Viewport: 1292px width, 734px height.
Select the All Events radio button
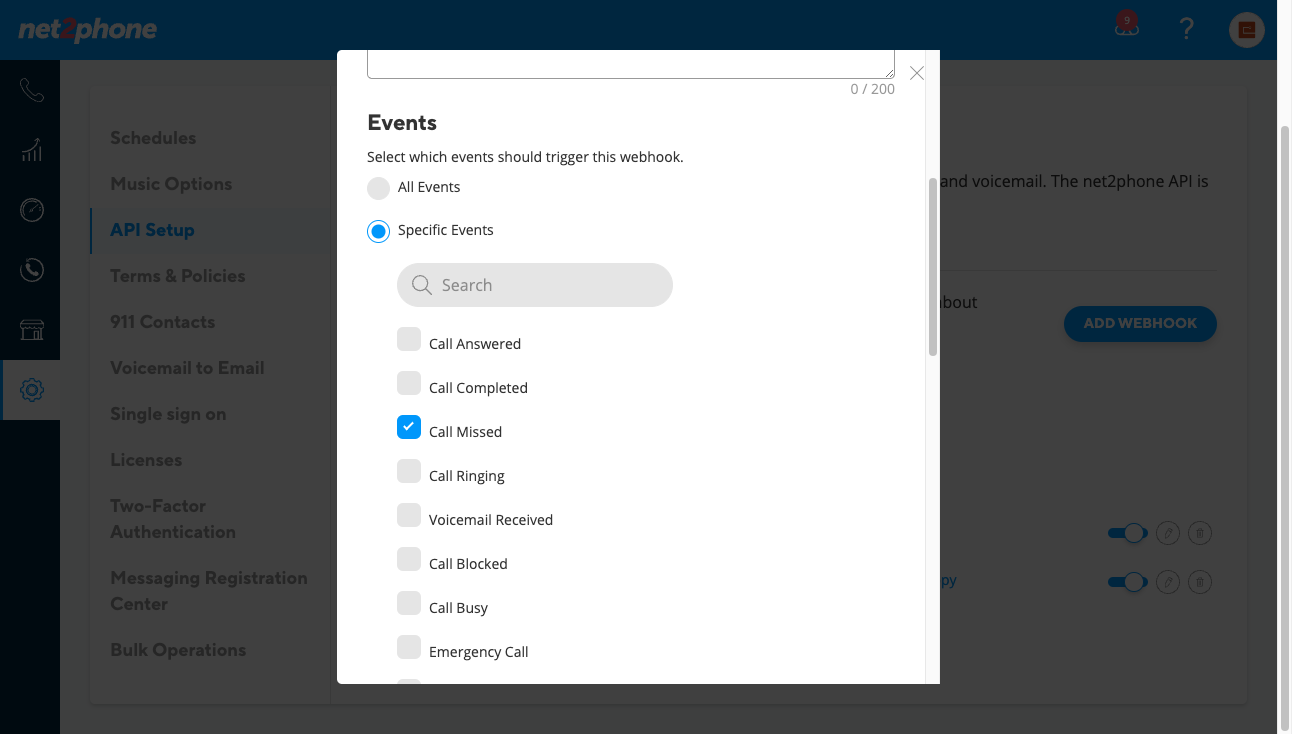[x=378, y=188]
